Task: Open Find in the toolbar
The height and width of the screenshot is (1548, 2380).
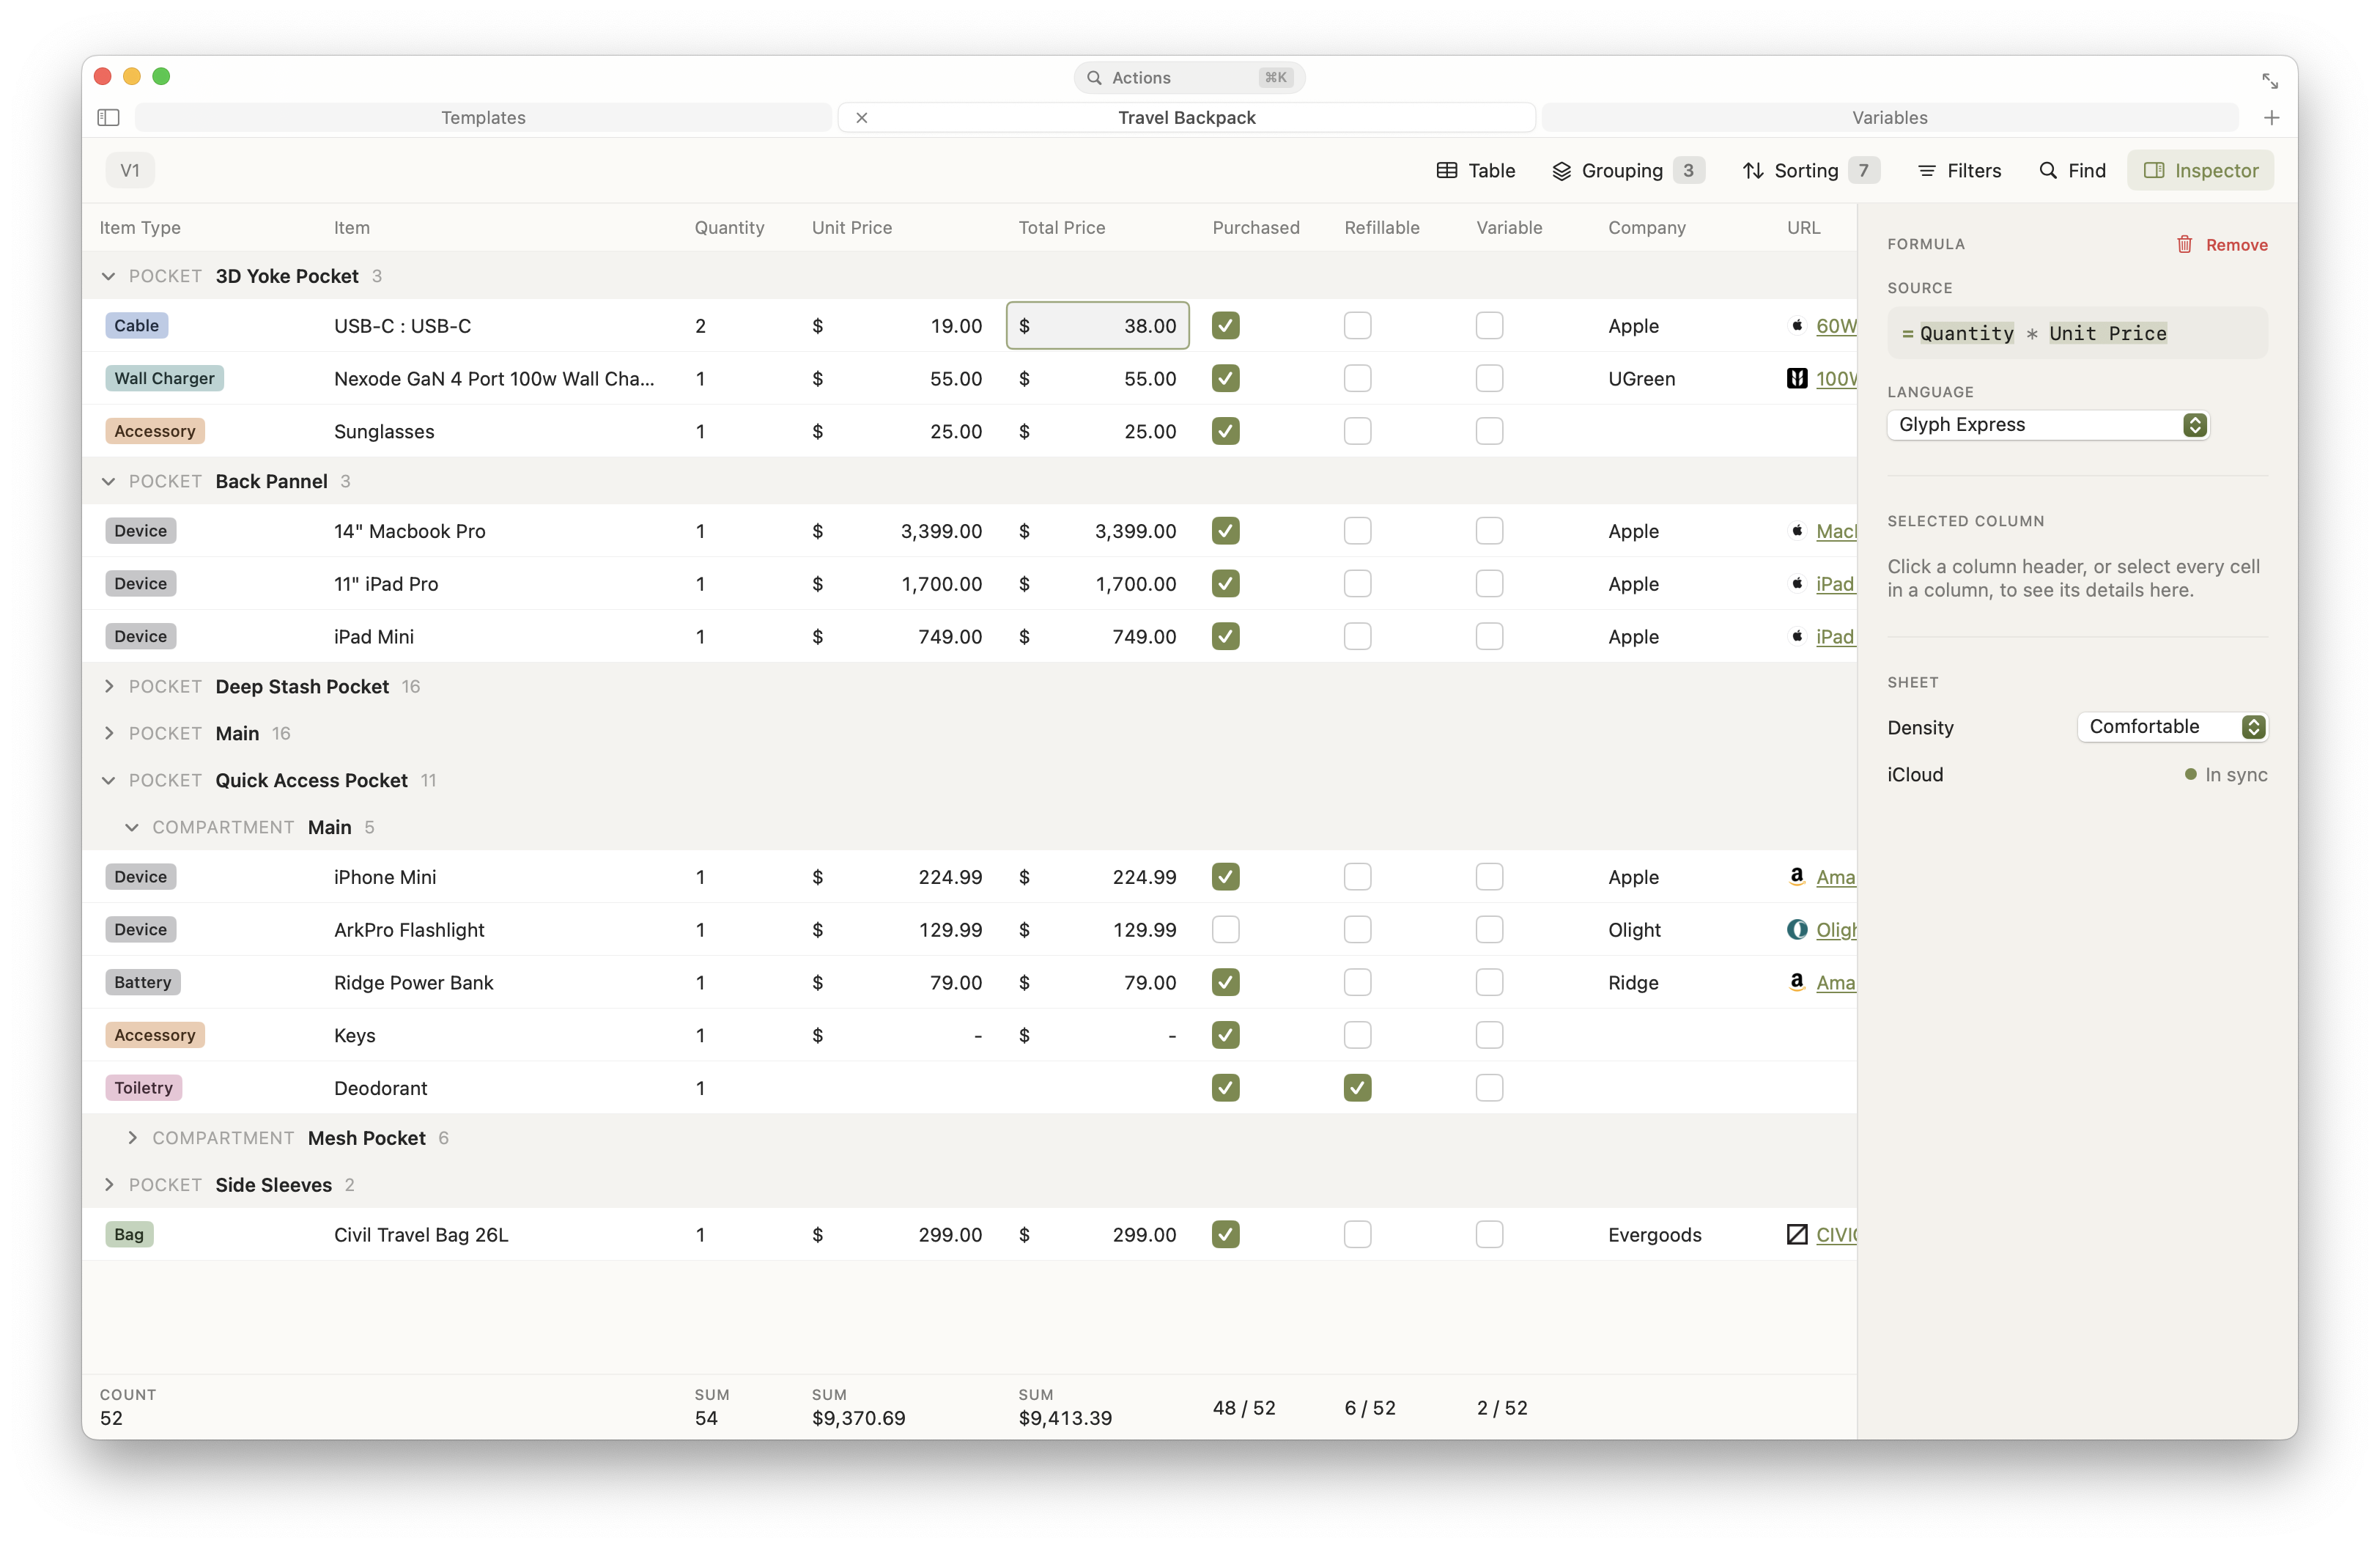Action: click(2072, 170)
